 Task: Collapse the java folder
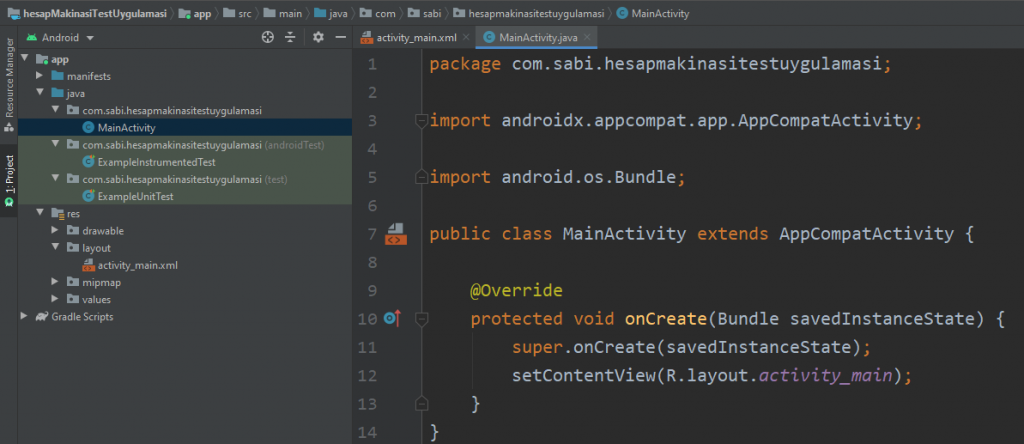(x=40, y=93)
